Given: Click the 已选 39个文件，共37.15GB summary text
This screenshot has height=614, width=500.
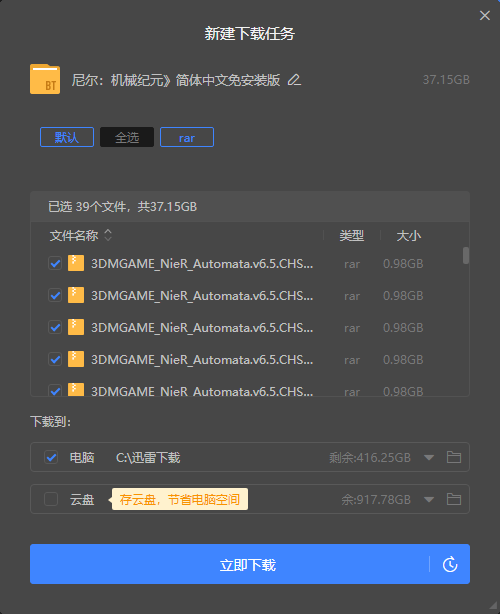Looking at the screenshot, I should [122, 206].
